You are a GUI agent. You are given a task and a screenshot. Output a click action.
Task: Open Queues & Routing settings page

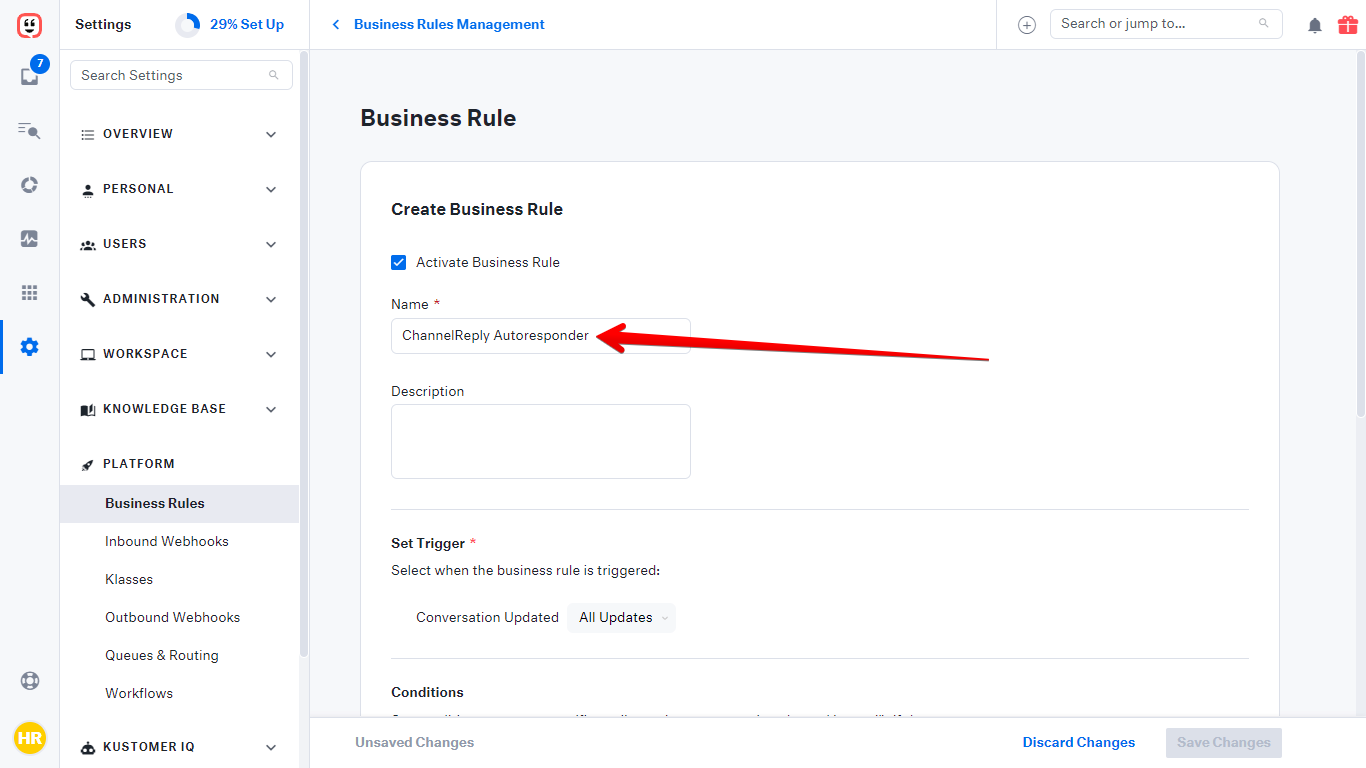pos(162,655)
